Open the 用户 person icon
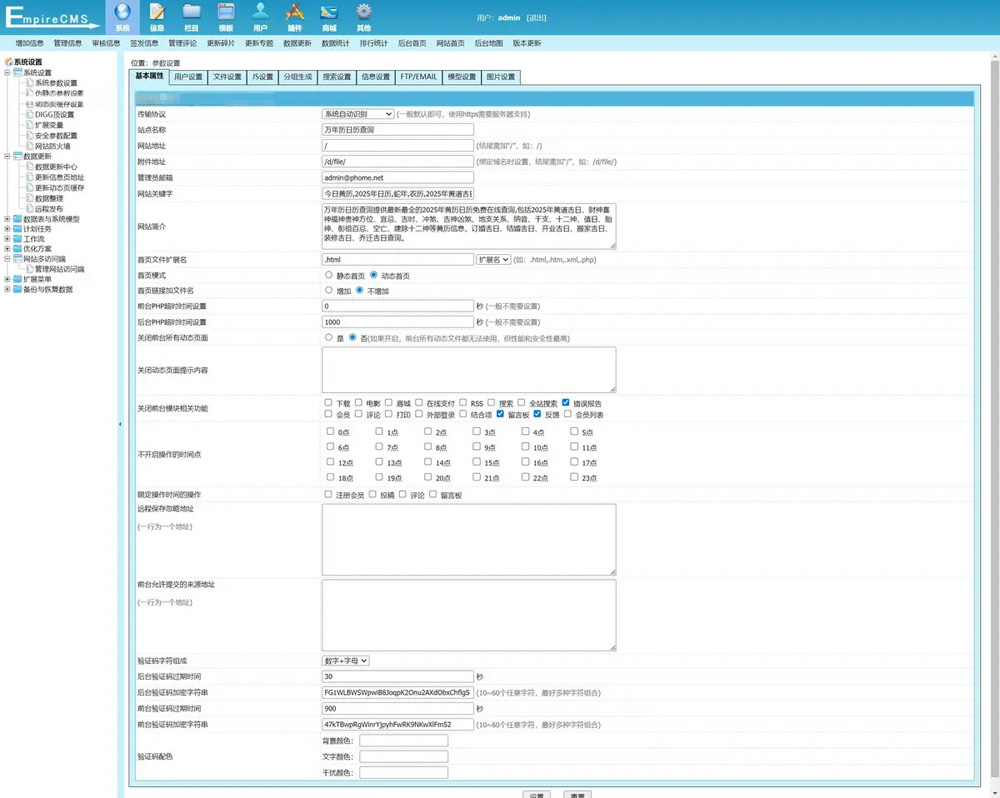The height and width of the screenshot is (798, 1000). click(260, 14)
